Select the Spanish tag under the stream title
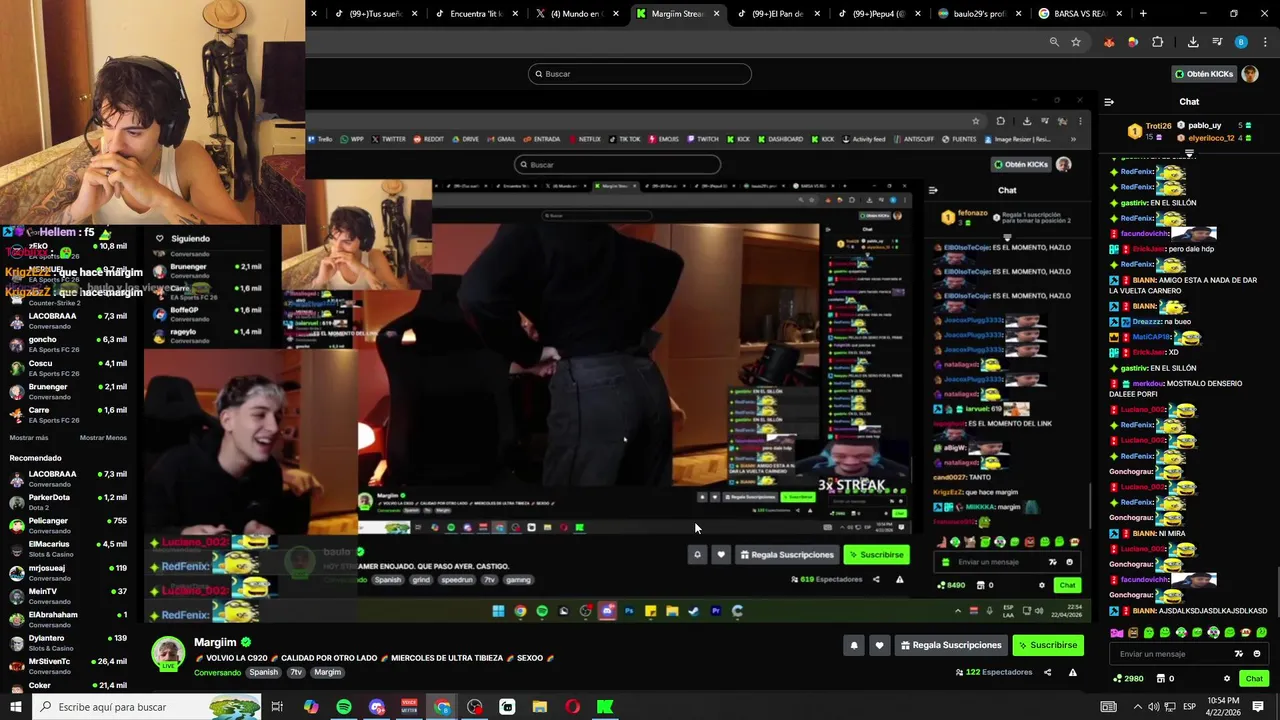This screenshot has width=1280, height=720. (264, 672)
